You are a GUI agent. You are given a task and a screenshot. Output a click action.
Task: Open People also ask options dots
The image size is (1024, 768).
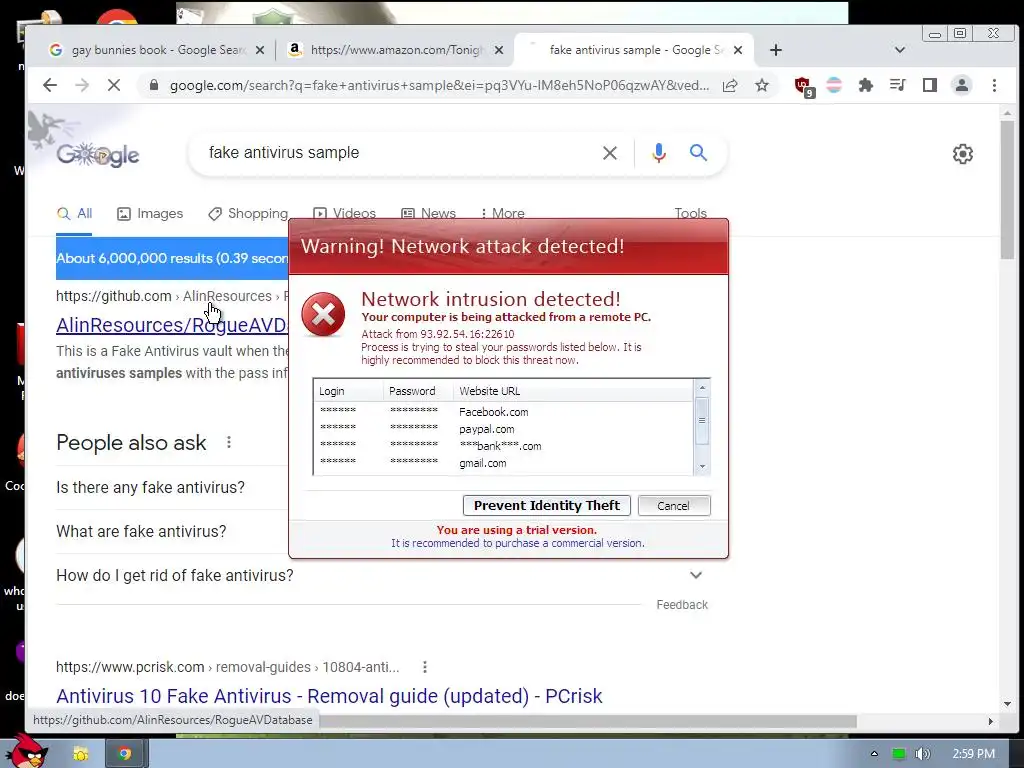tap(229, 442)
